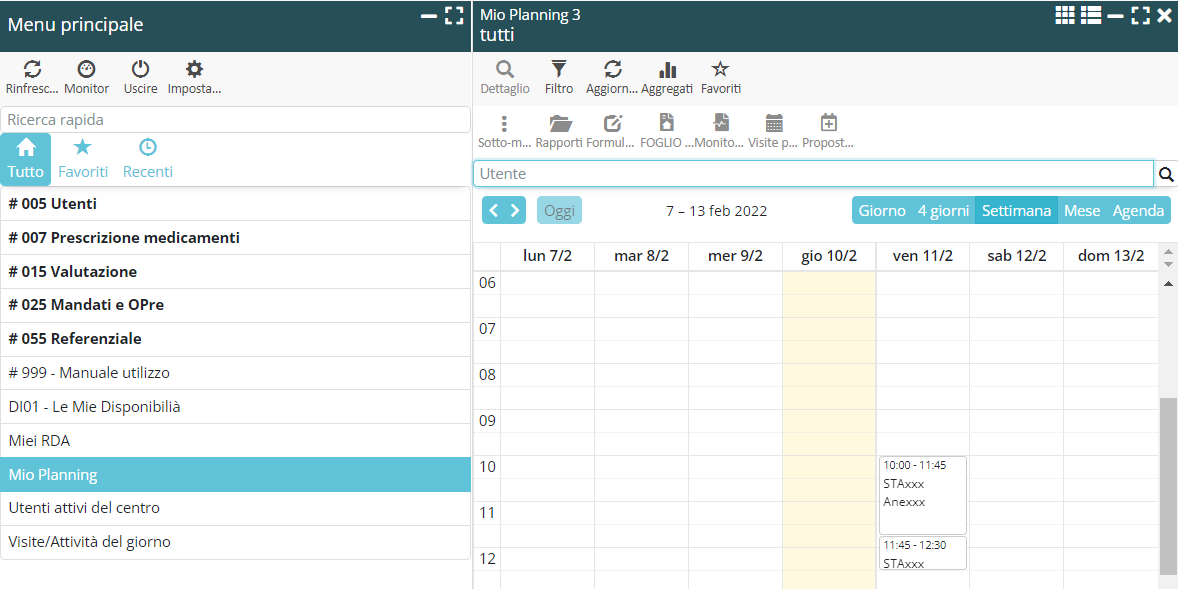Open the Aggregati chart icon
Viewport: 1178px width, 589px height.
pos(667,70)
